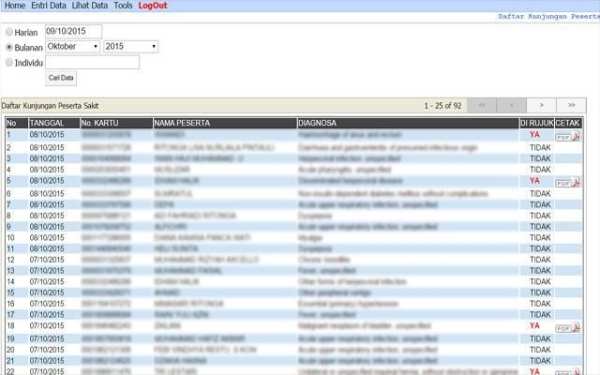Screen dimensions: 600x375
Task: Click TIDAK in row 2
Action: tap(540, 148)
